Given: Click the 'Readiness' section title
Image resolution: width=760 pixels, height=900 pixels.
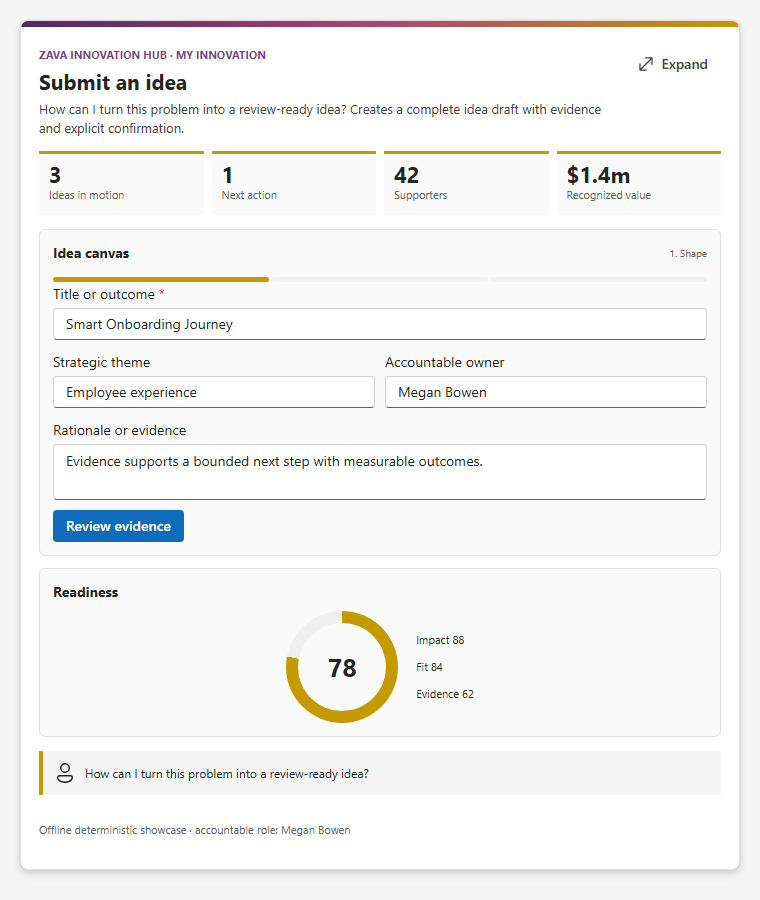Looking at the screenshot, I should (86, 592).
